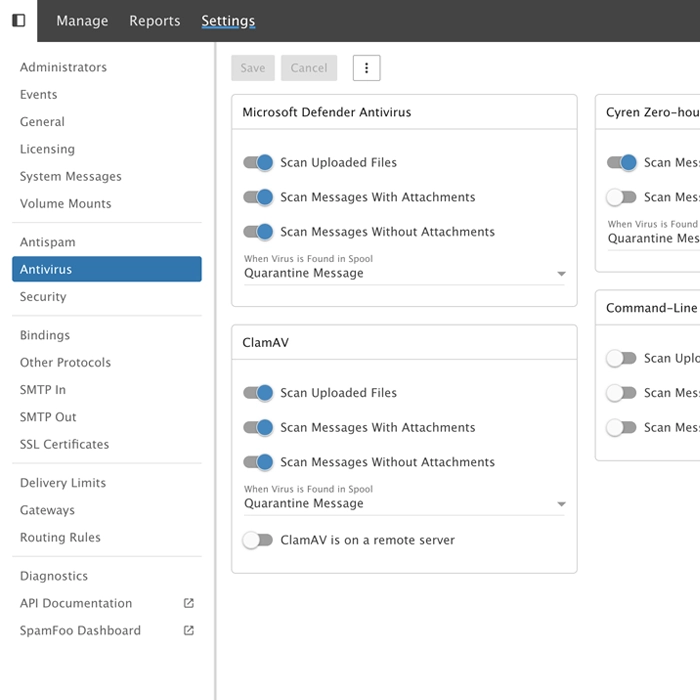Enable ClamAV is on a remote server
The width and height of the screenshot is (700, 700).
[258, 540]
